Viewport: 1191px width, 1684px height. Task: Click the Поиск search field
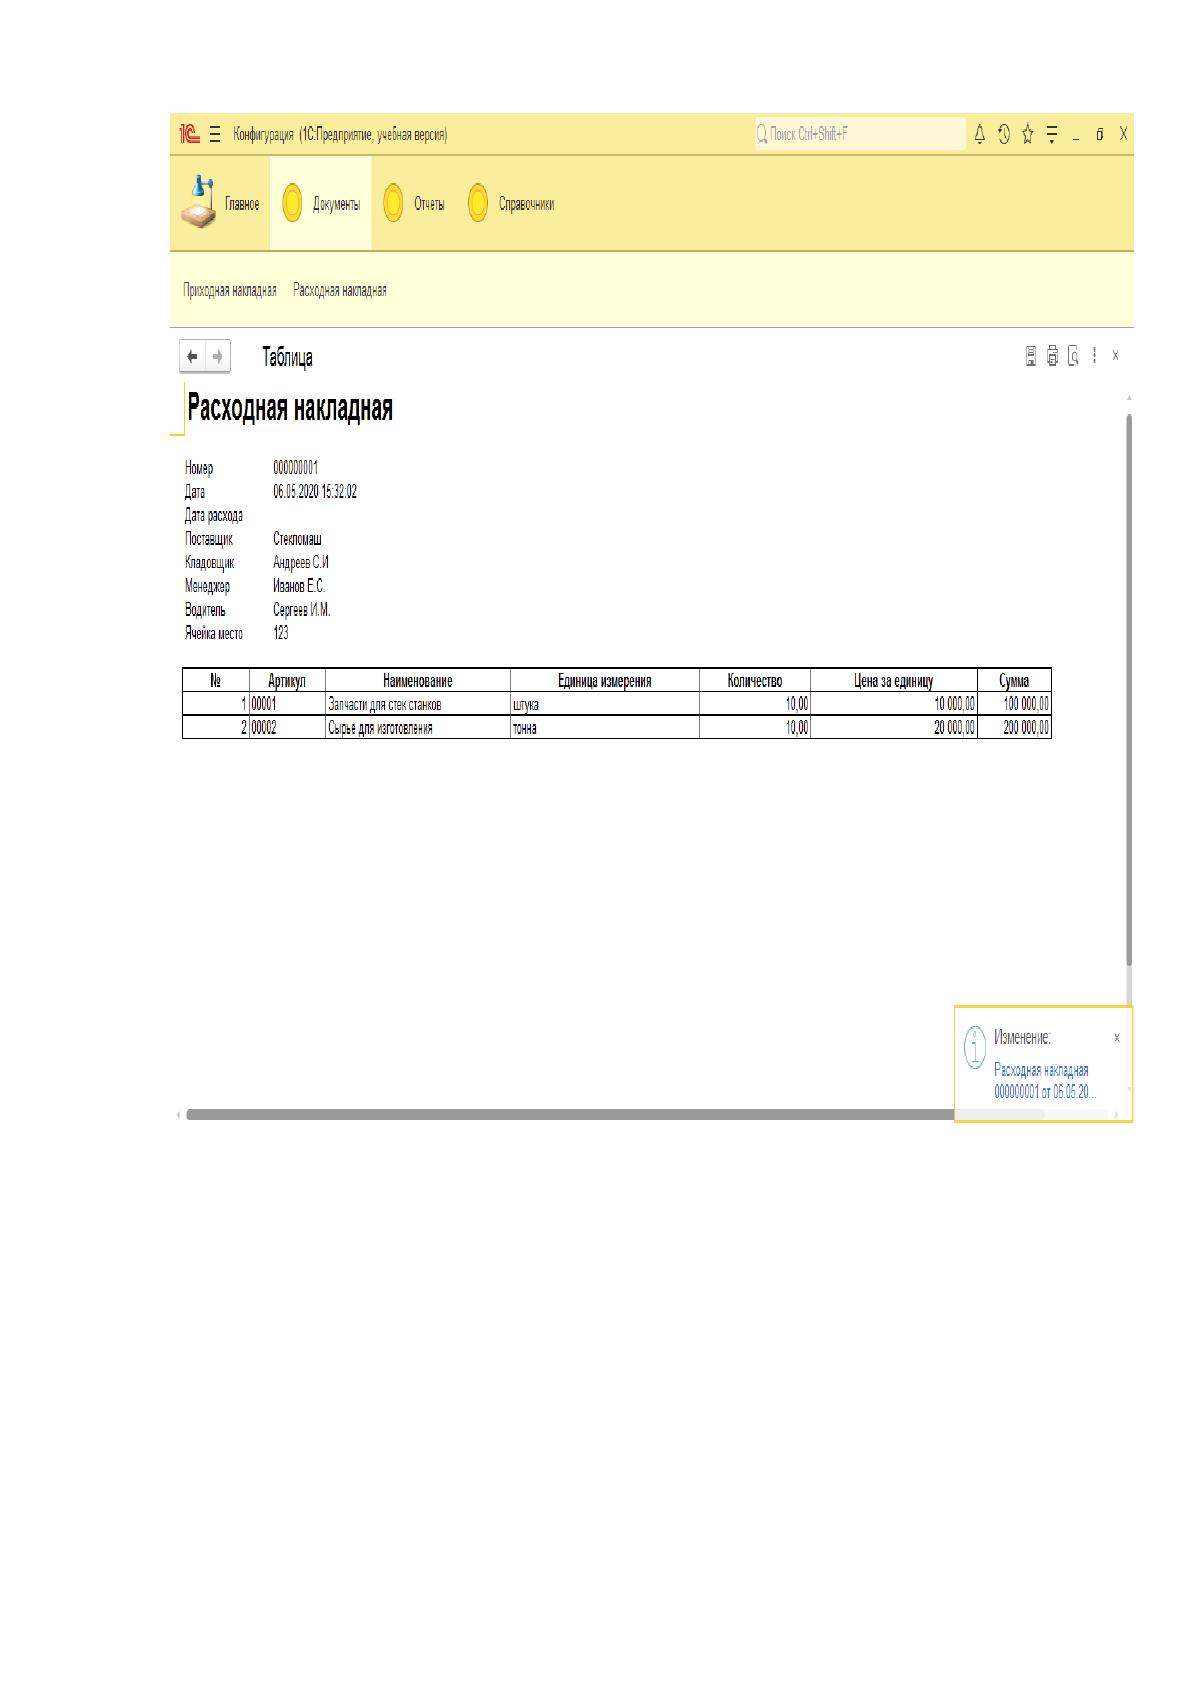[x=860, y=133]
